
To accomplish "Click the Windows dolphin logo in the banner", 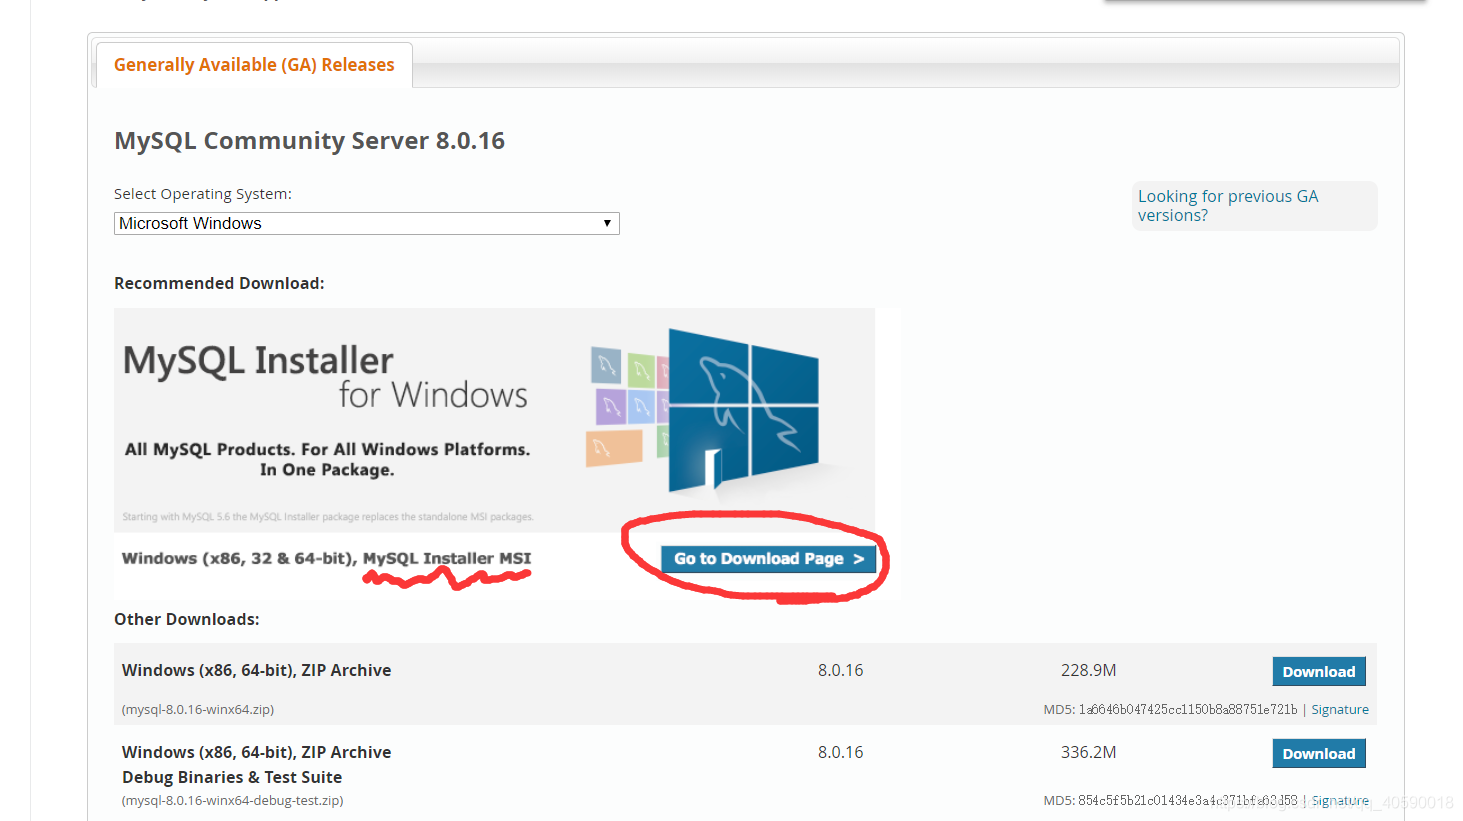I will (743, 410).
